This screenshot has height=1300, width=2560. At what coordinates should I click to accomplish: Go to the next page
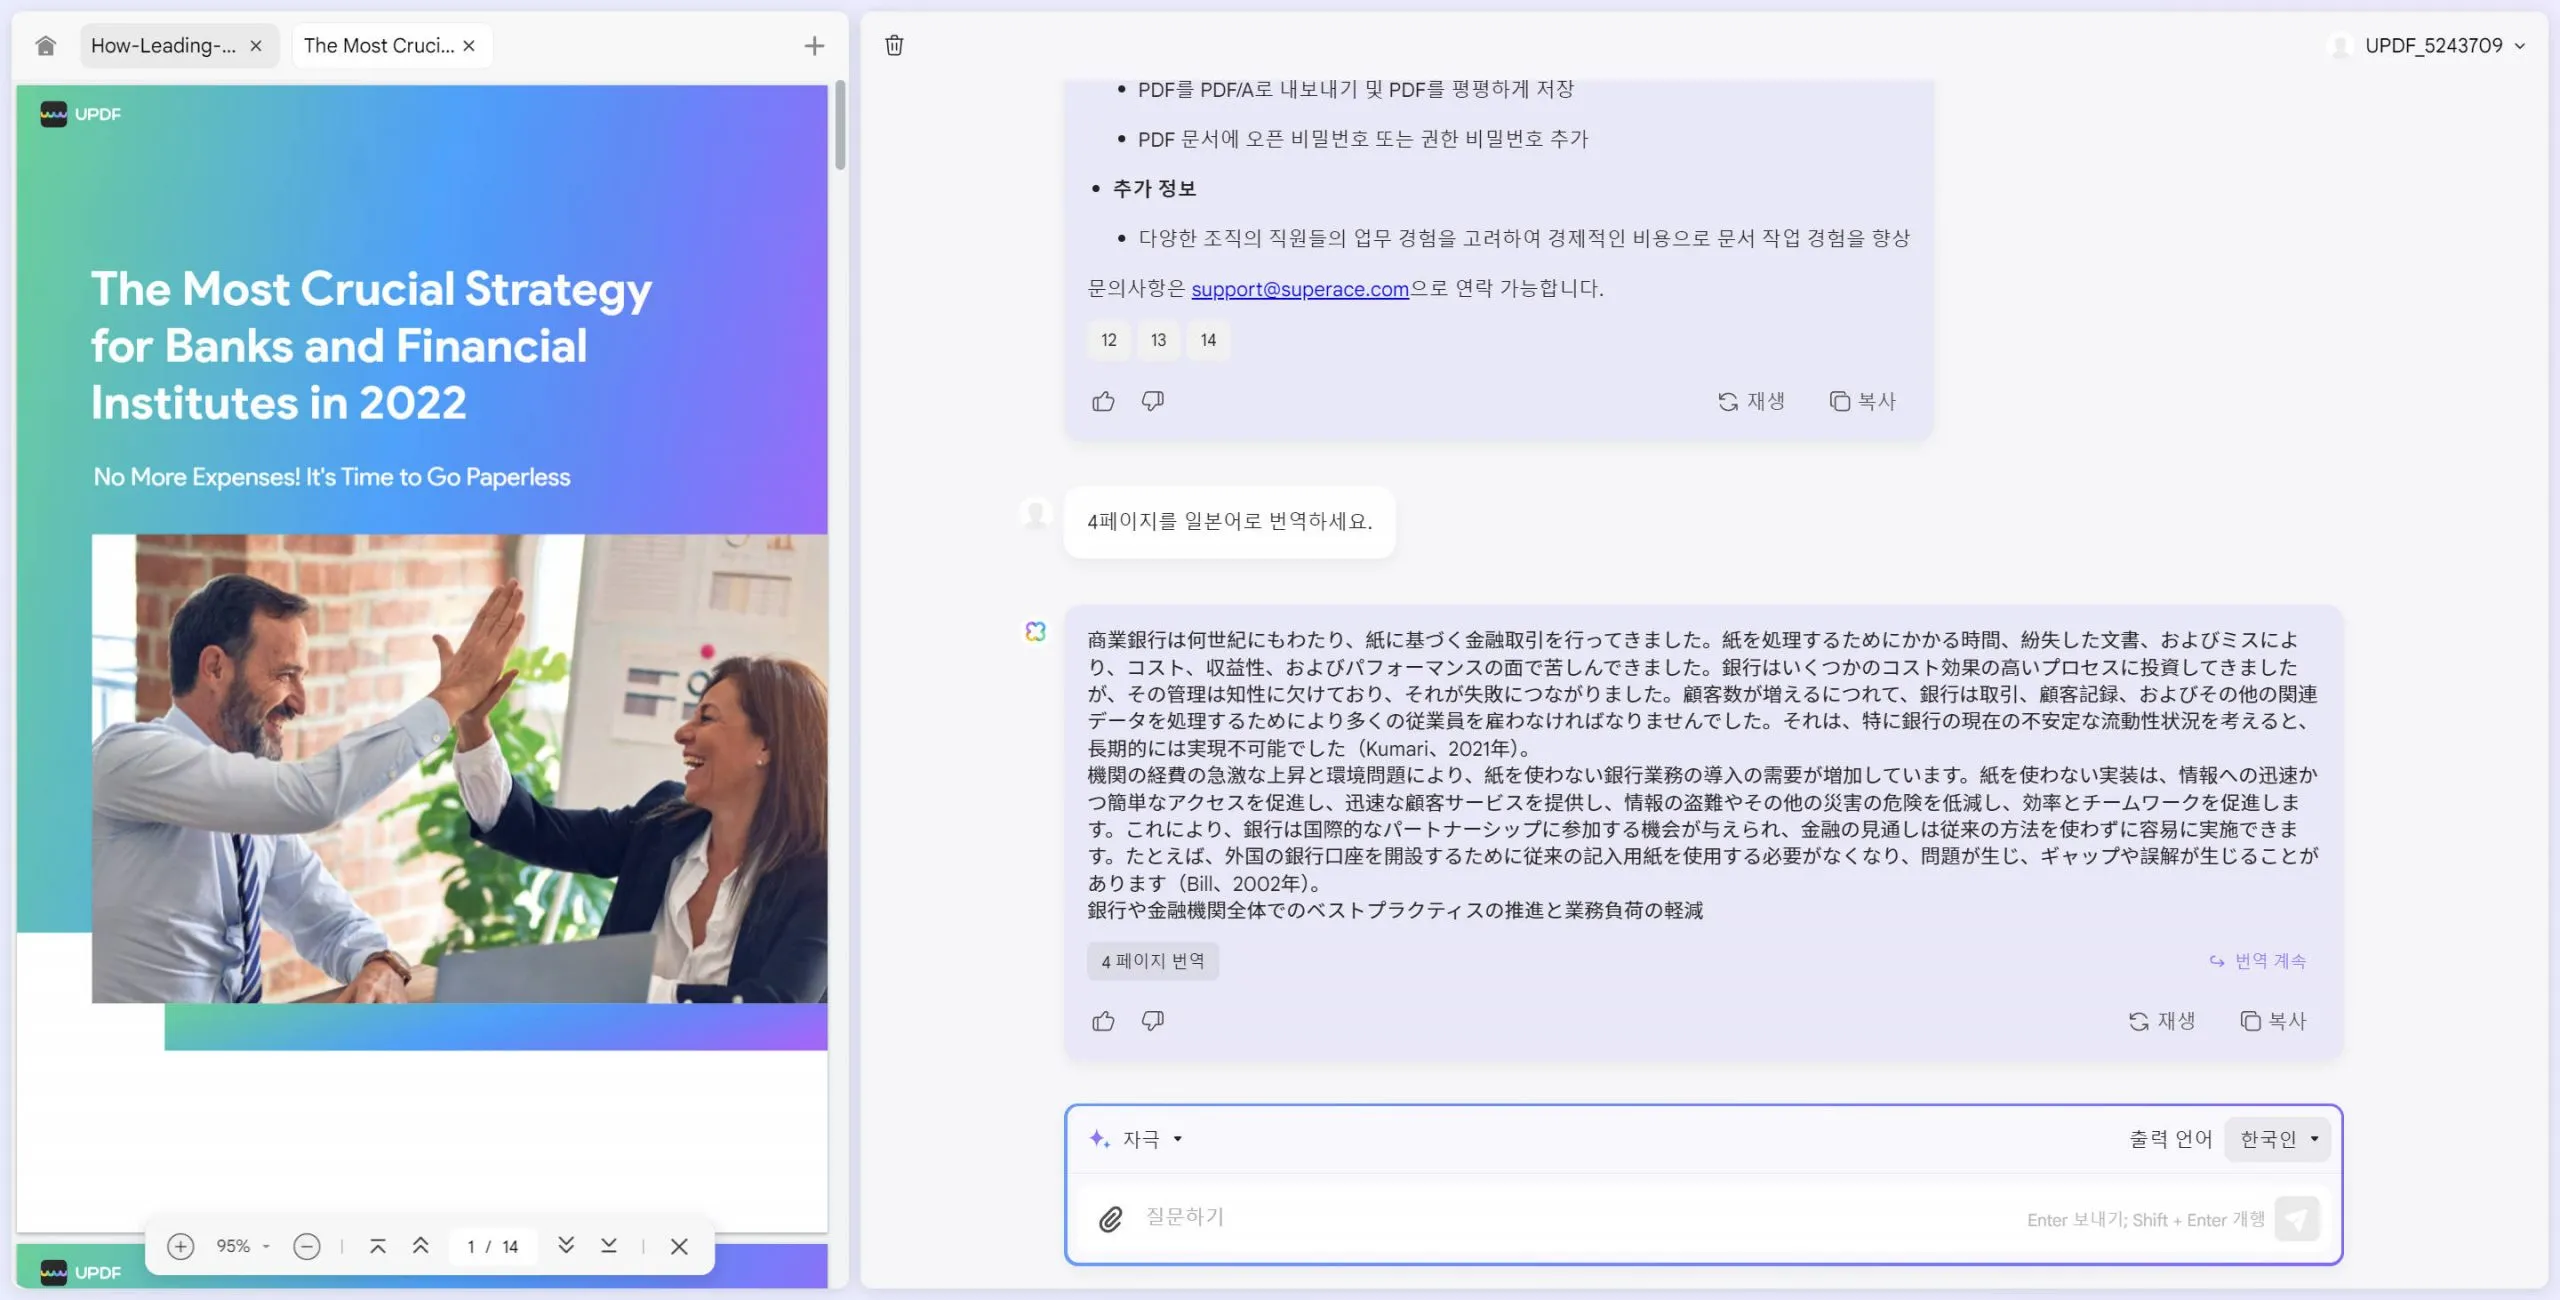(x=566, y=1245)
